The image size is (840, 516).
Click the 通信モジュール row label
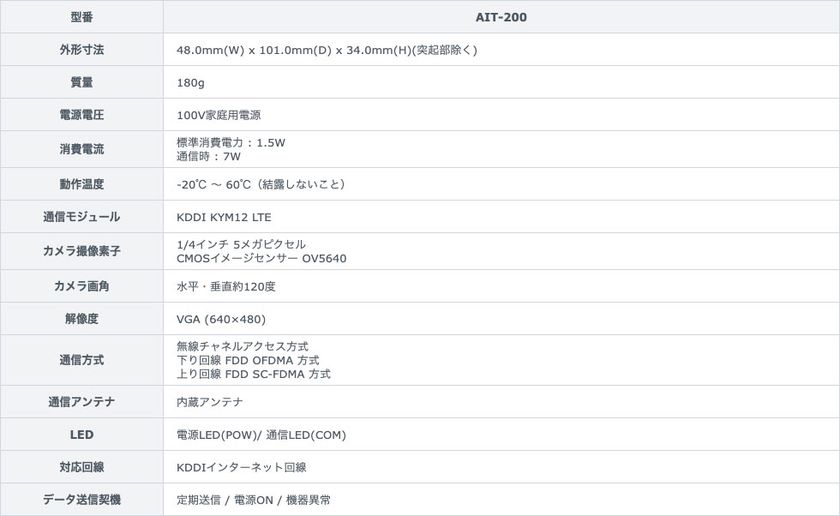(x=81, y=217)
